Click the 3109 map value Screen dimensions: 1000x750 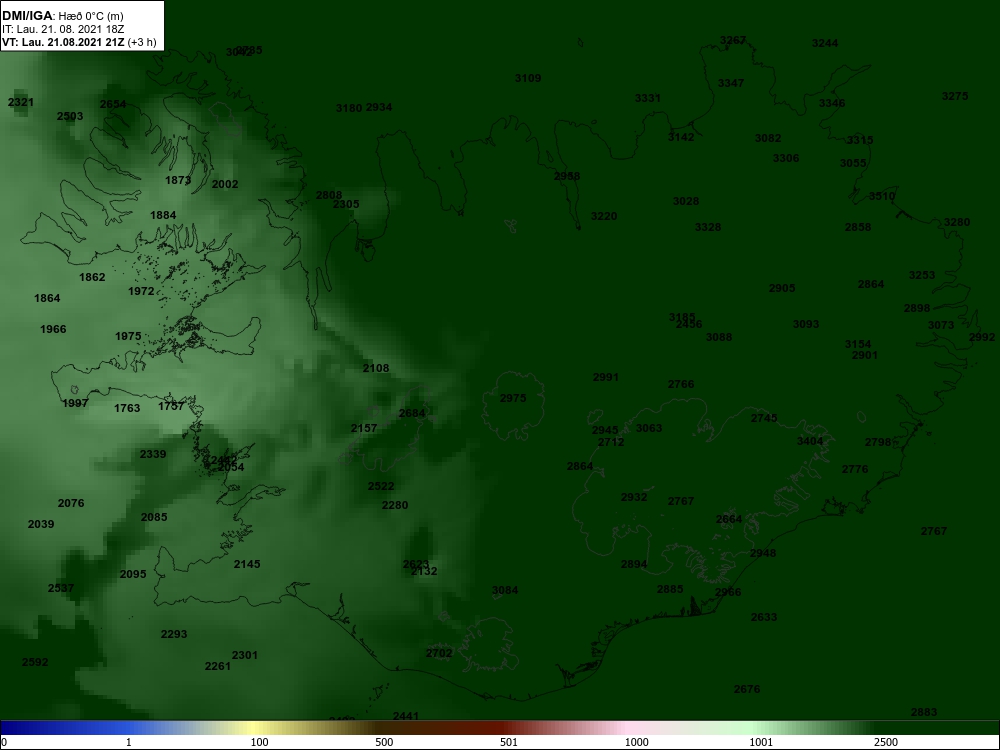point(528,78)
